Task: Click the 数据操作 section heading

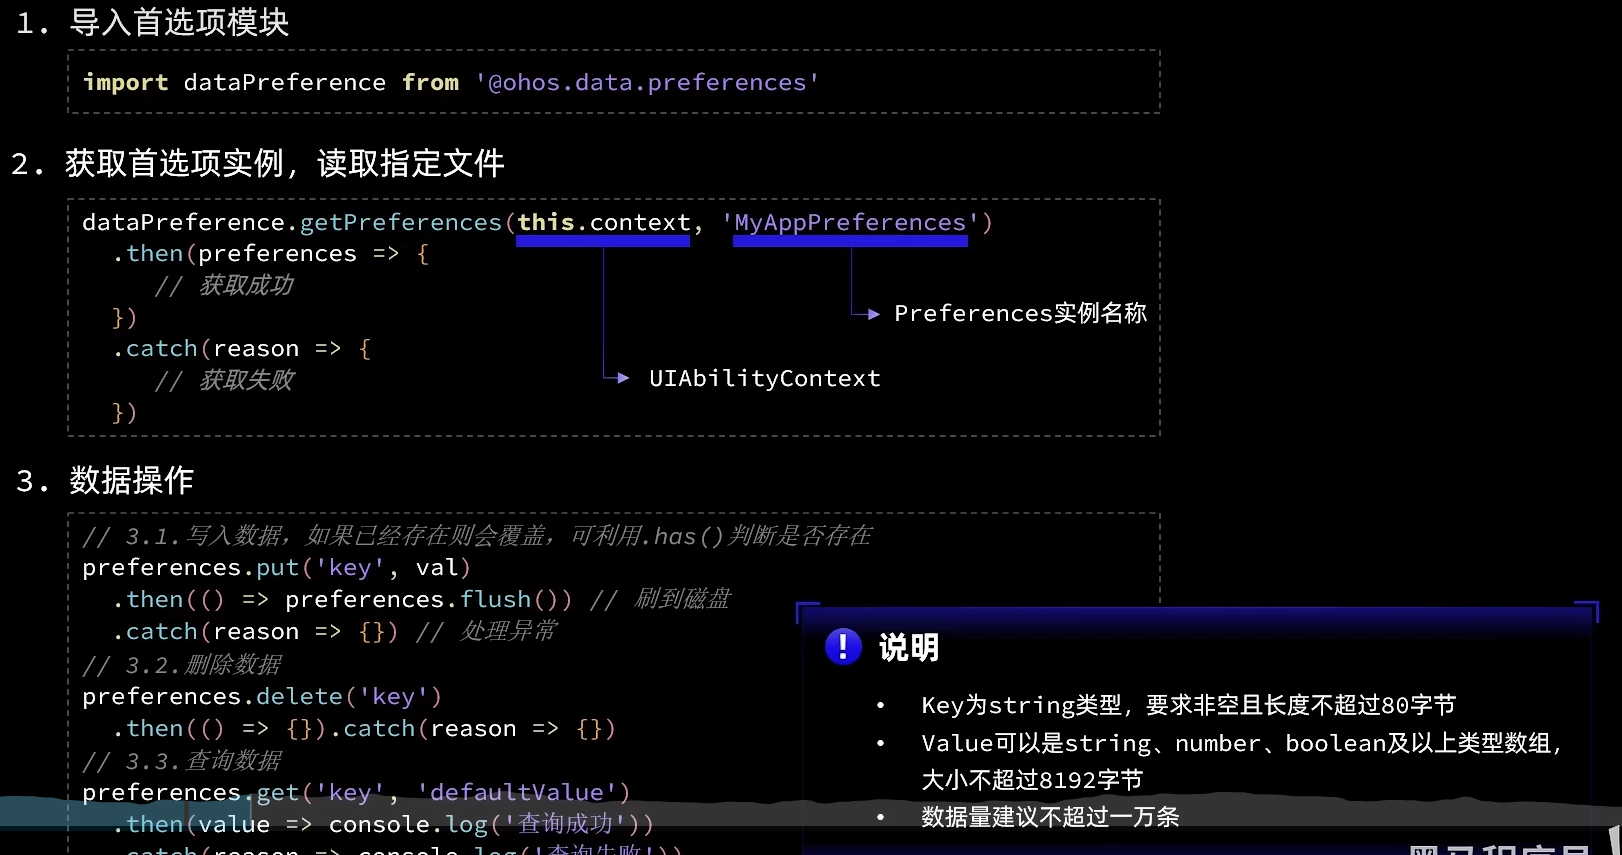Action: 131,481
